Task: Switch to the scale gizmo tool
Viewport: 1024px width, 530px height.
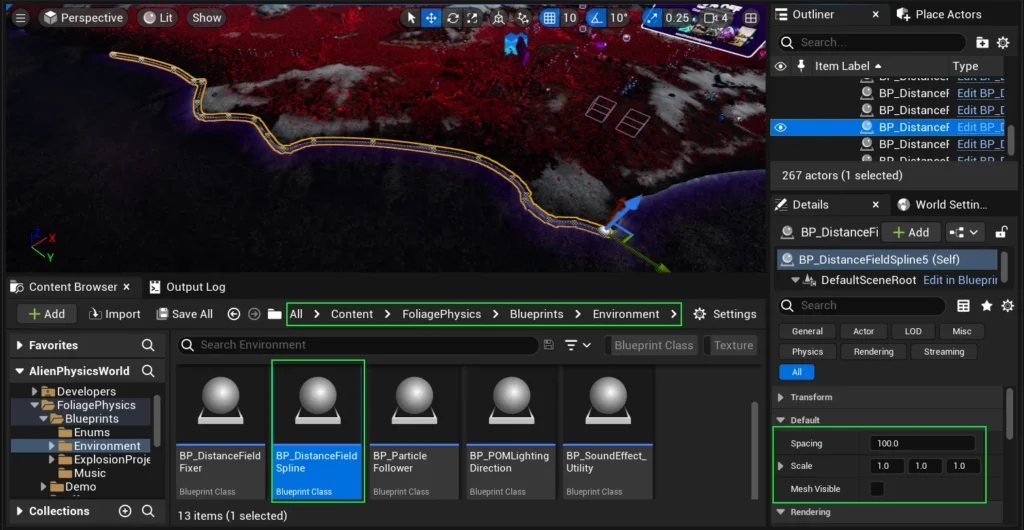Action: [x=474, y=18]
